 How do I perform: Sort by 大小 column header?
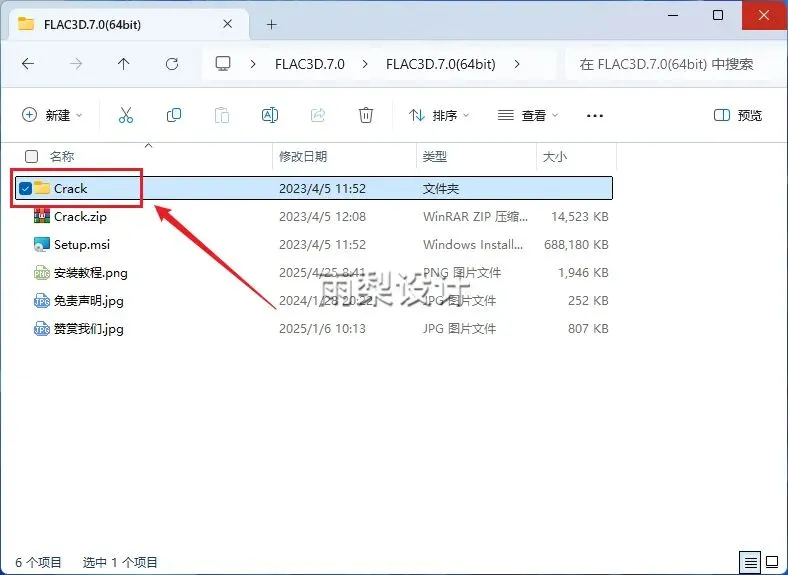[555, 156]
